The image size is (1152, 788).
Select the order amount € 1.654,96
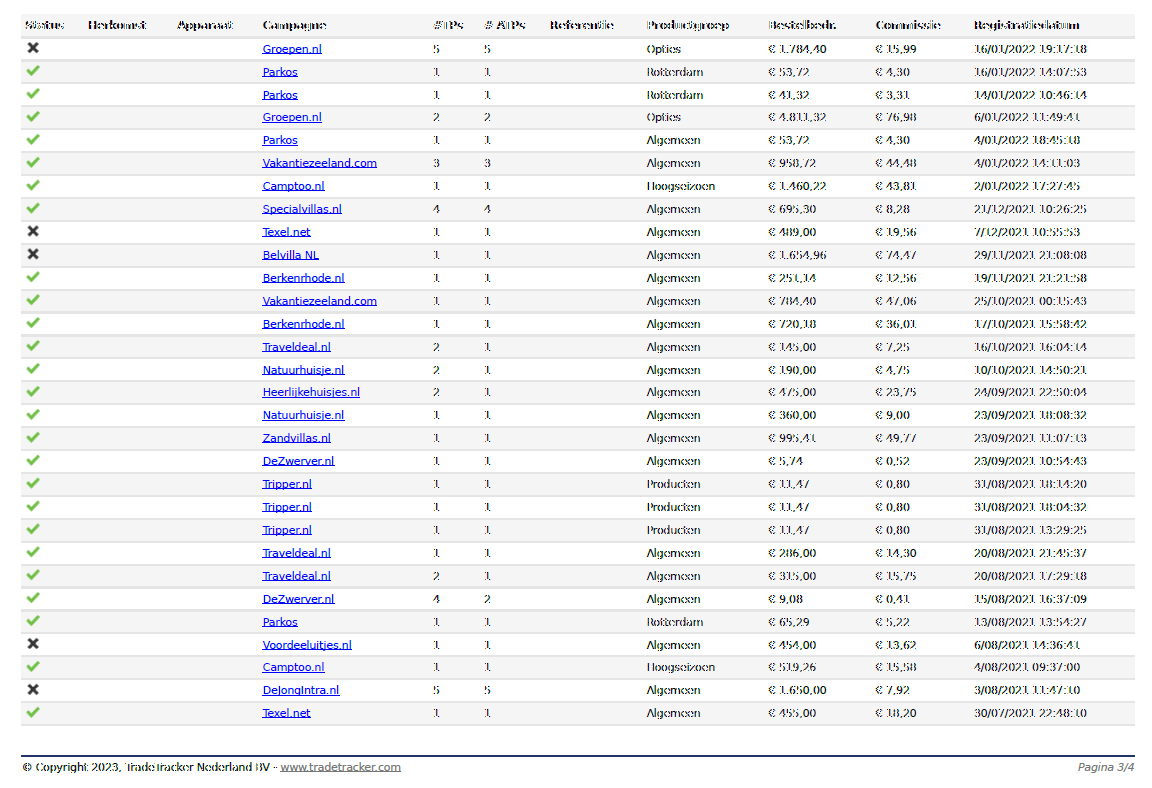[797, 255]
